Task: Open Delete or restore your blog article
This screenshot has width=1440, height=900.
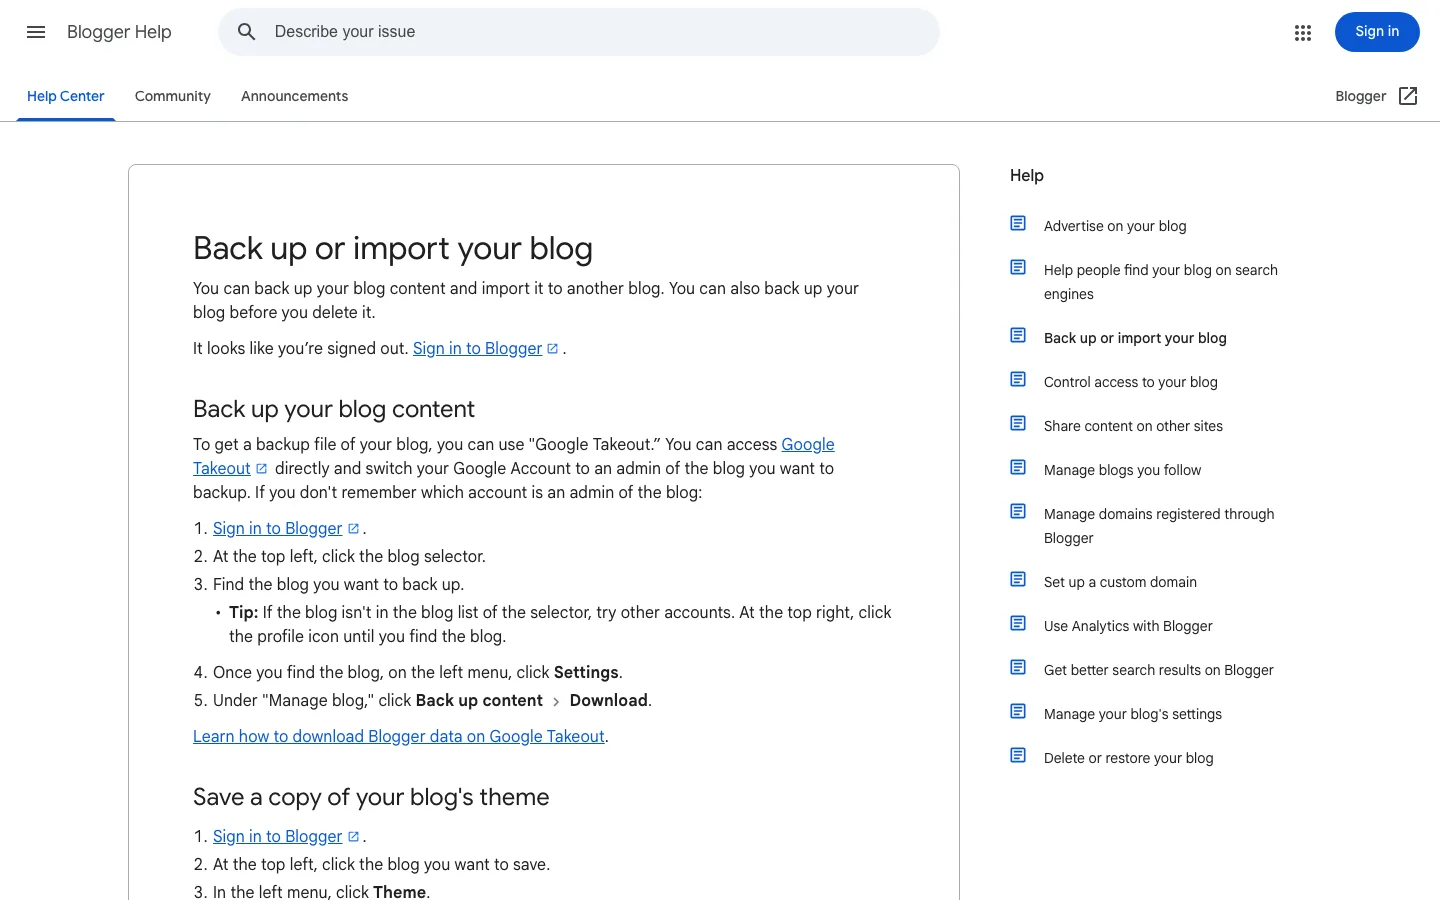Action: click(x=1129, y=758)
